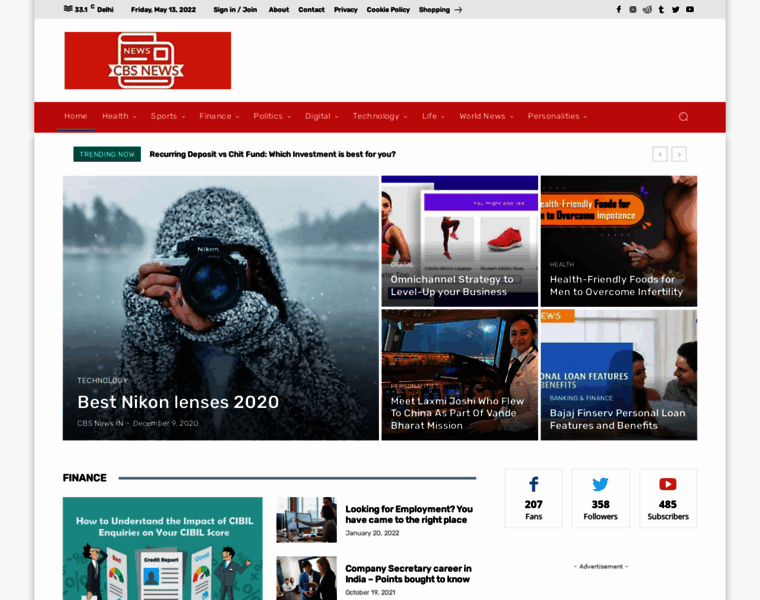Go to the Home menu item
The width and height of the screenshot is (760, 600).
[76, 116]
